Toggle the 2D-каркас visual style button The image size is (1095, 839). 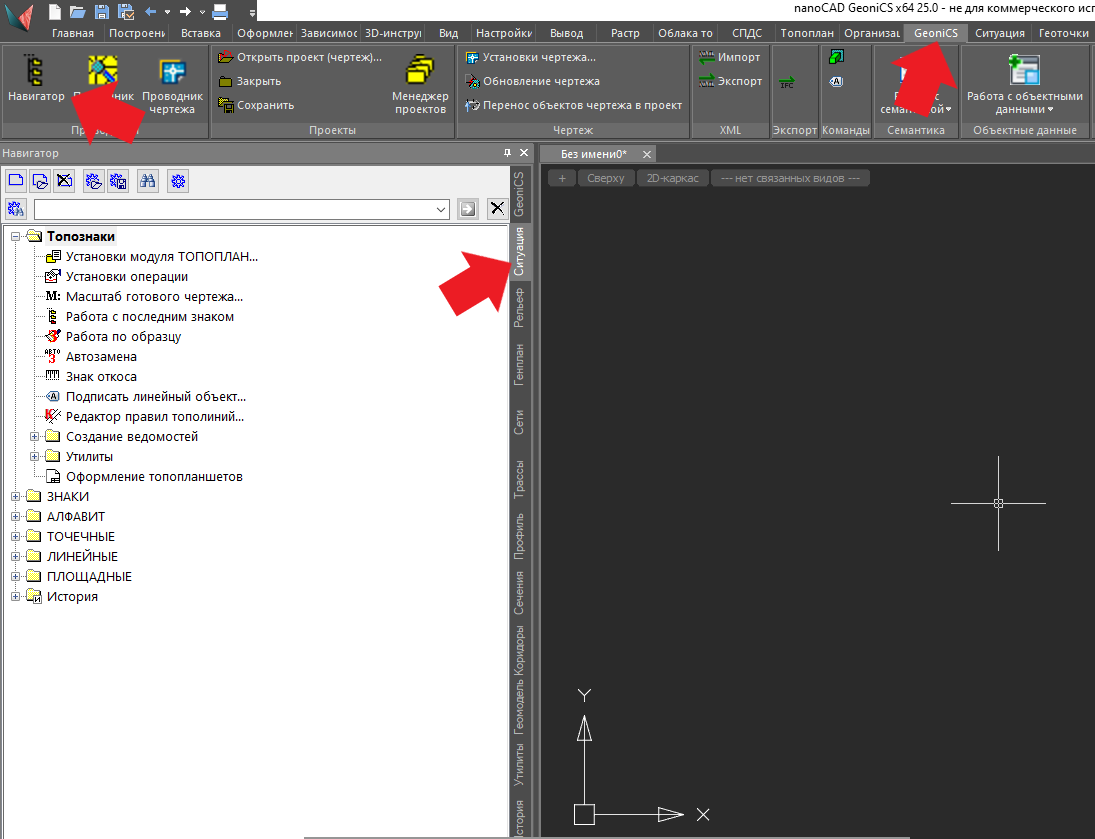tap(673, 178)
